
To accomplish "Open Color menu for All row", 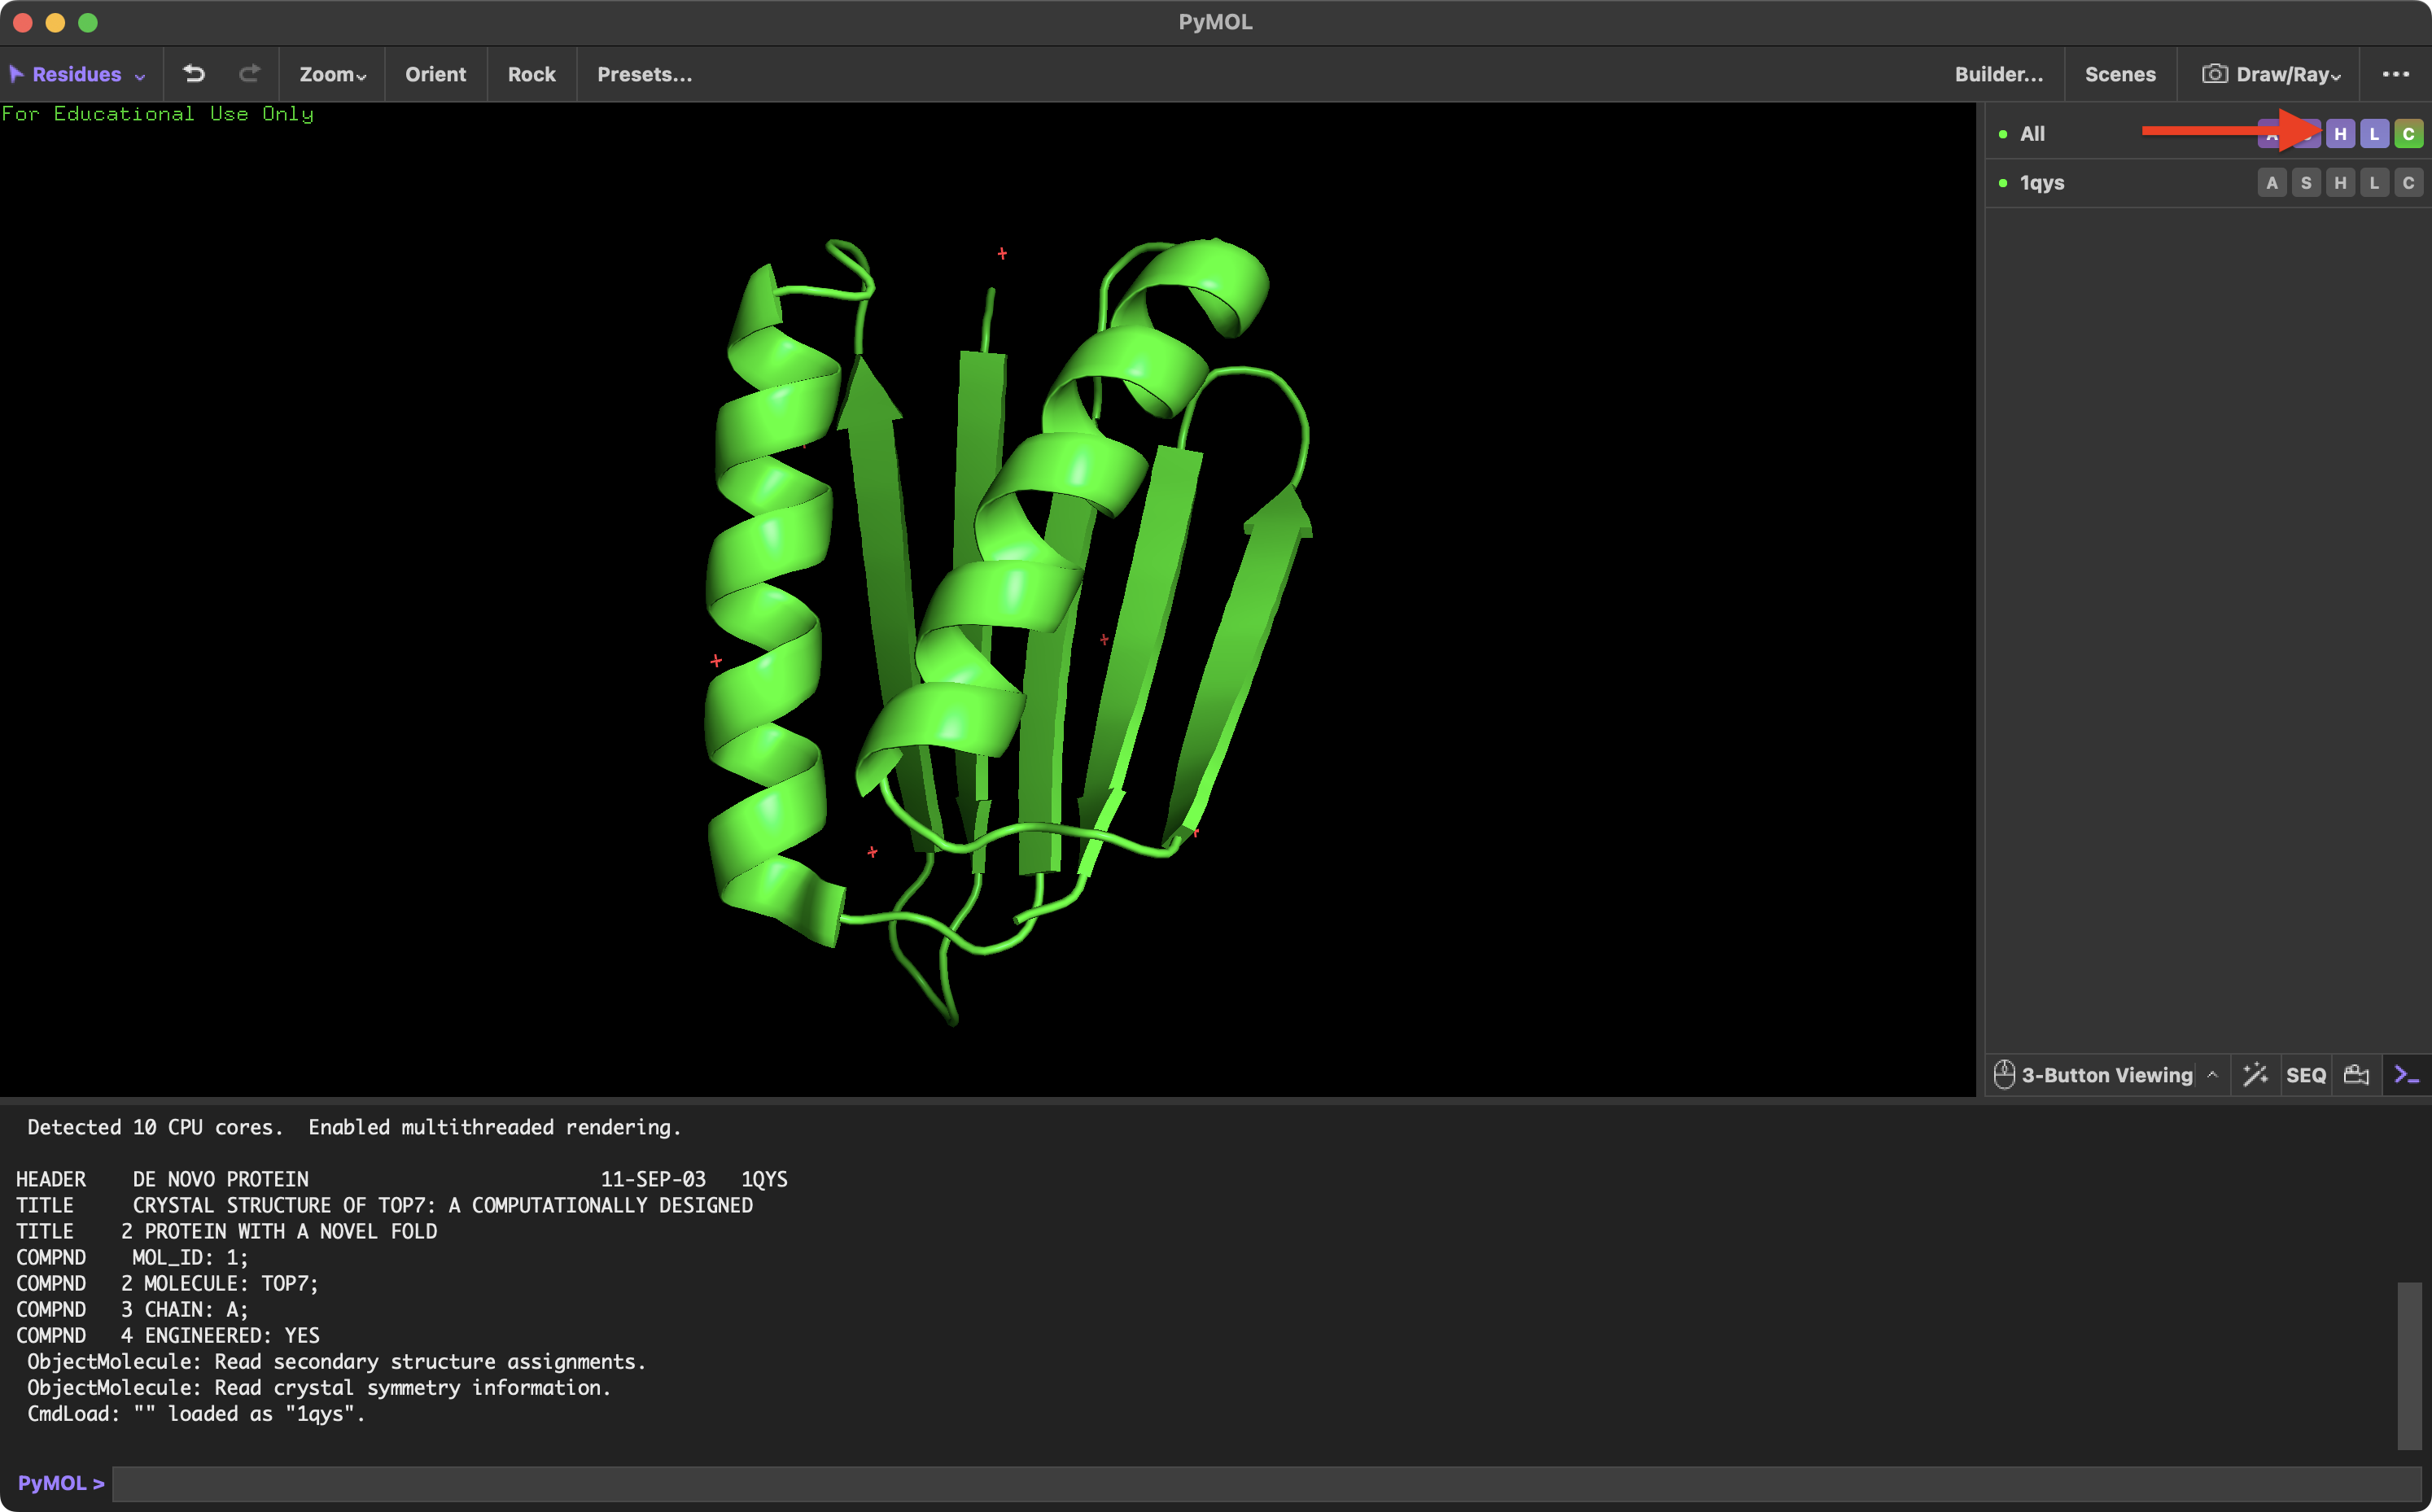I will click(x=2408, y=134).
